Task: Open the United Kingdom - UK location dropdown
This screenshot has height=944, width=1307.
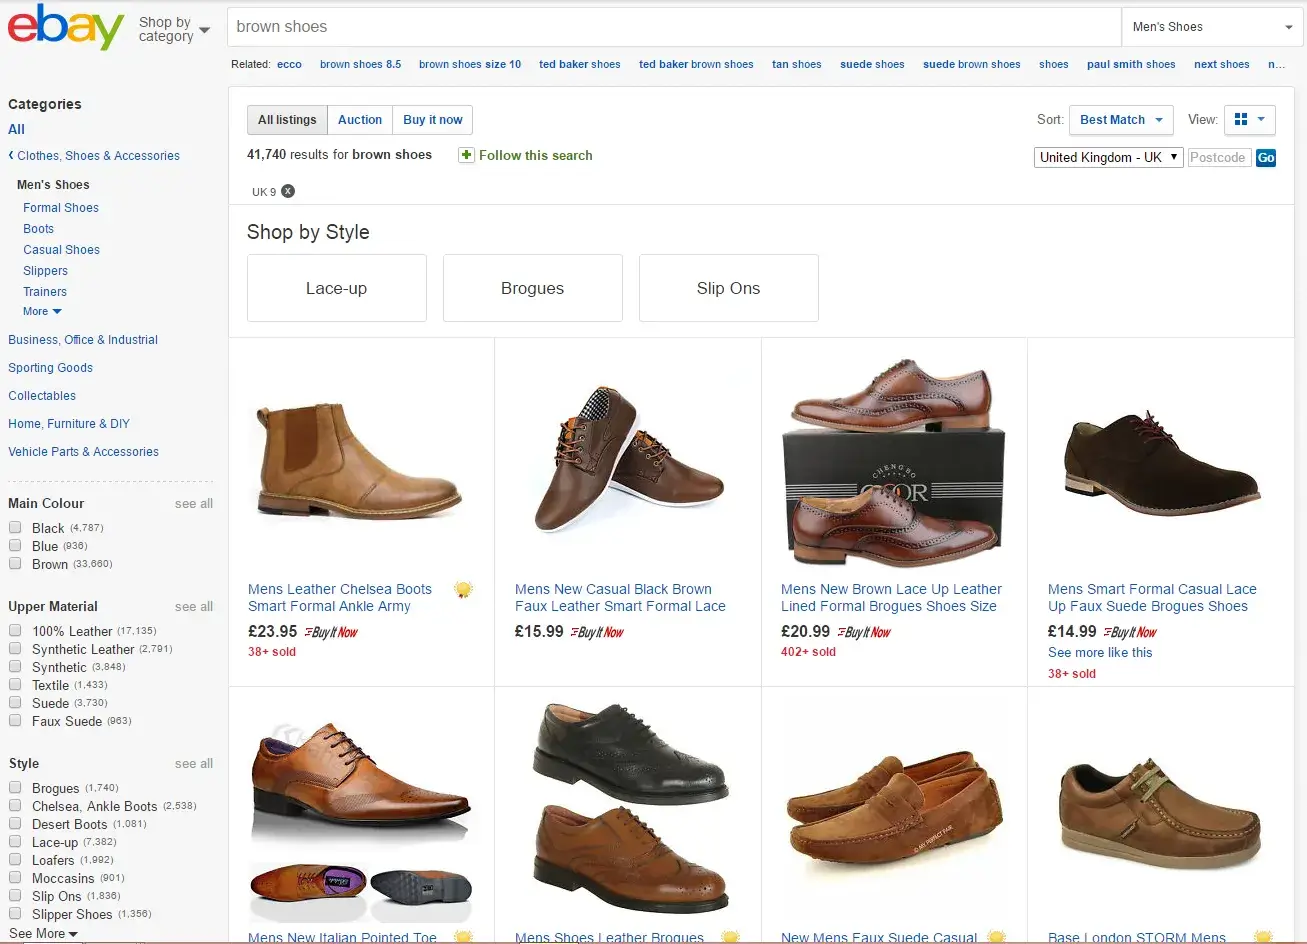Action: pos(1108,158)
